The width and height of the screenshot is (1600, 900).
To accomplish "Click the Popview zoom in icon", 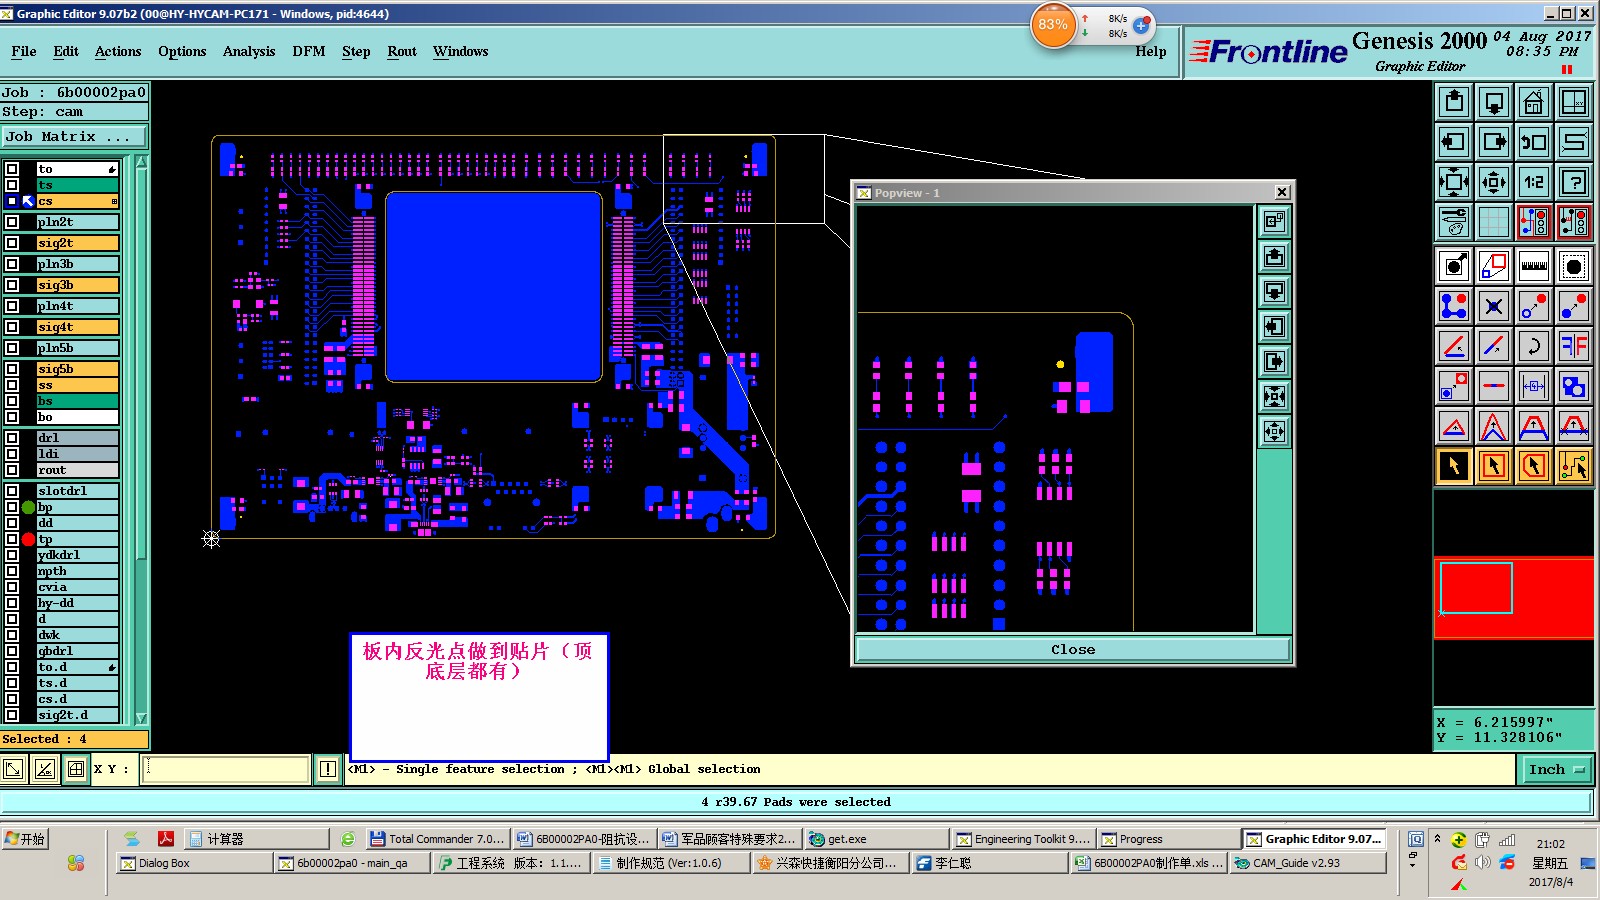I will 1274,397.
